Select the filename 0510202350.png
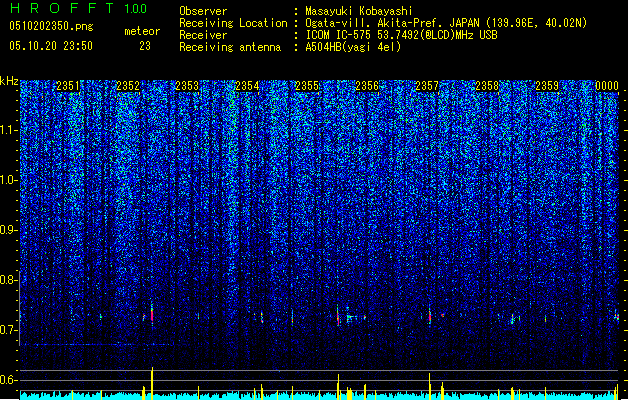The width and height of the screenshot is (629, 400). (x=51, y=26)
